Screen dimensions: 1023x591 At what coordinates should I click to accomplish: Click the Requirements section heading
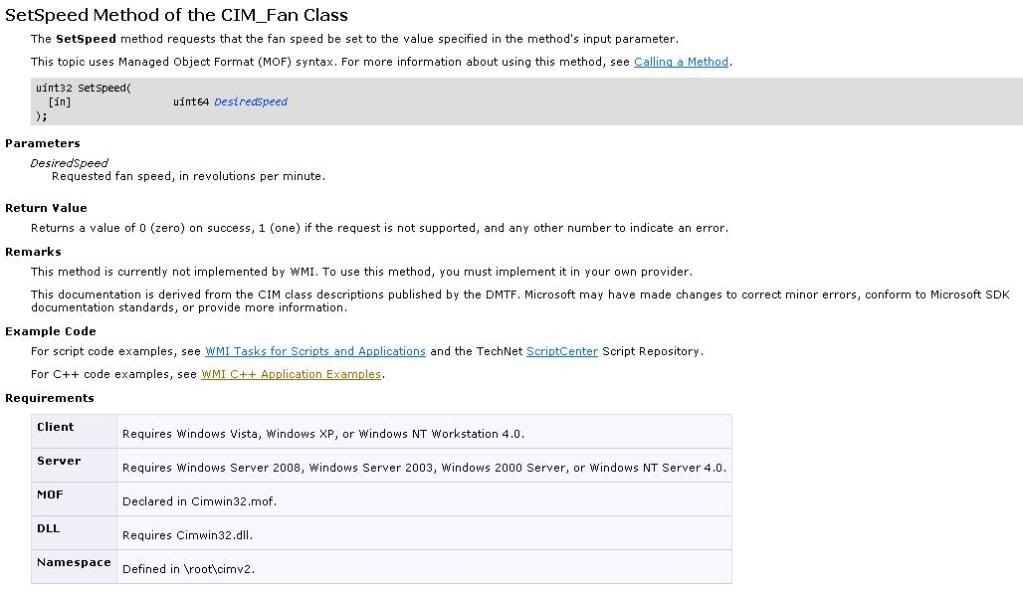click(x=50, y=397)
